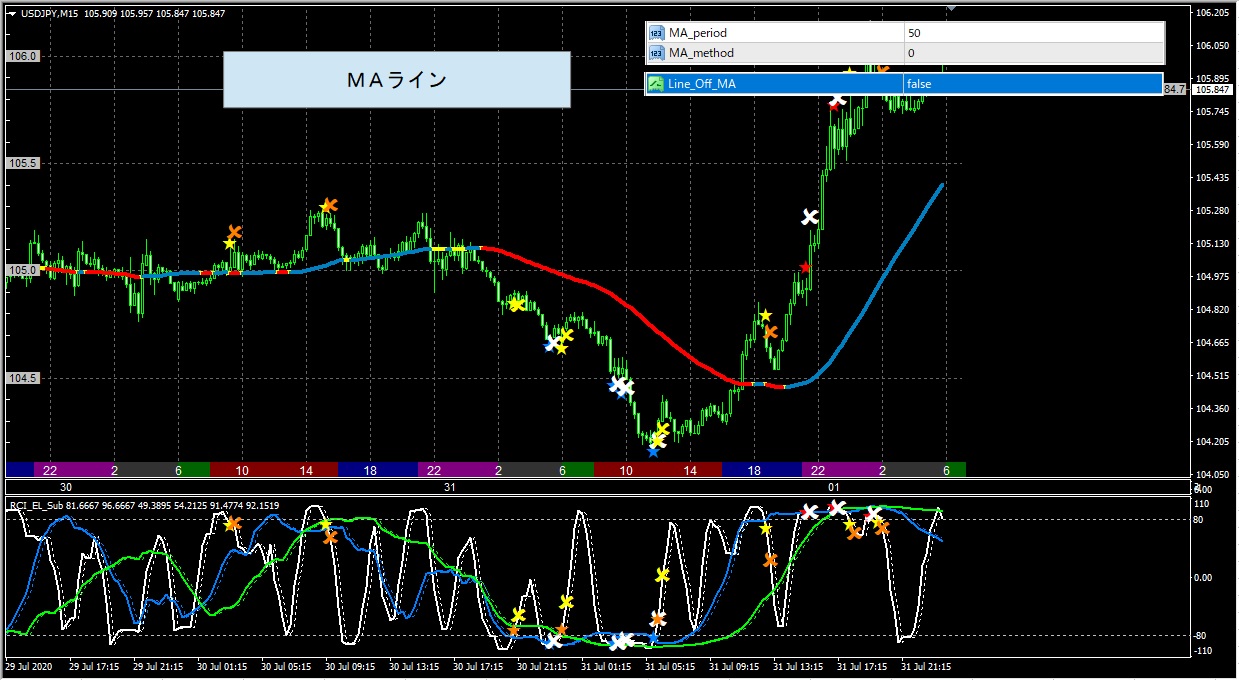The height and width of the screenshot is (680, 1239).
Task: Select the MA_method parameter name
Action: pyautogui.click(x=701, y=53)
